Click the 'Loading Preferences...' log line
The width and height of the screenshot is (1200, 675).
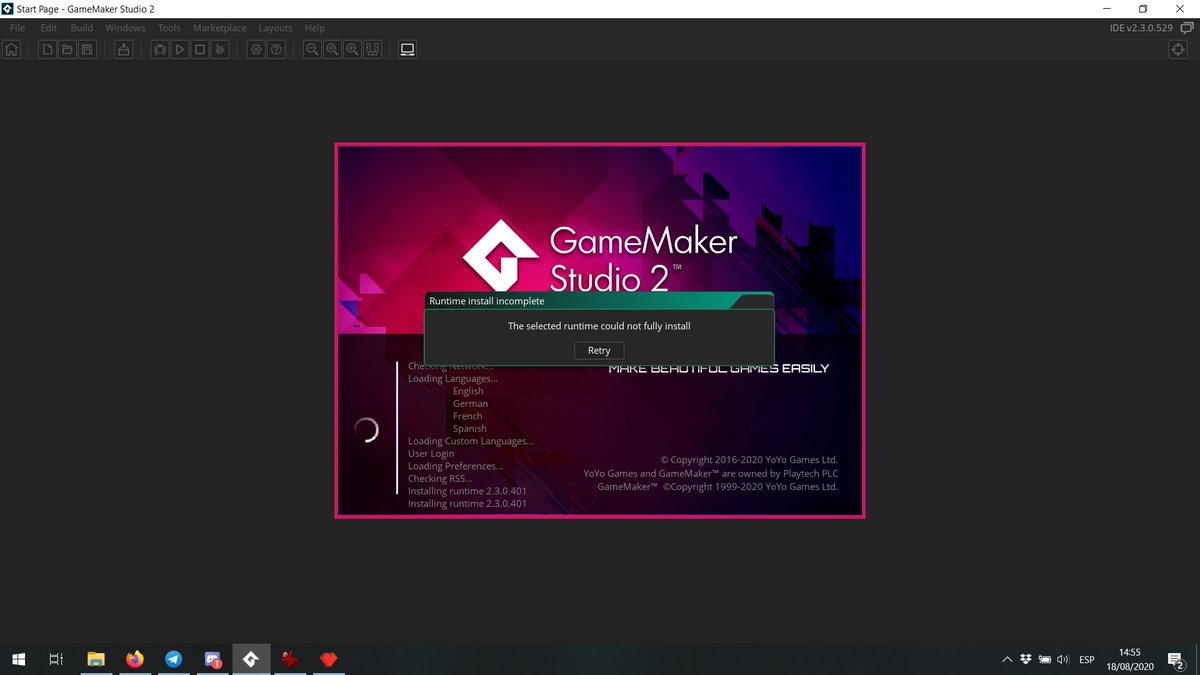point(455,466)
